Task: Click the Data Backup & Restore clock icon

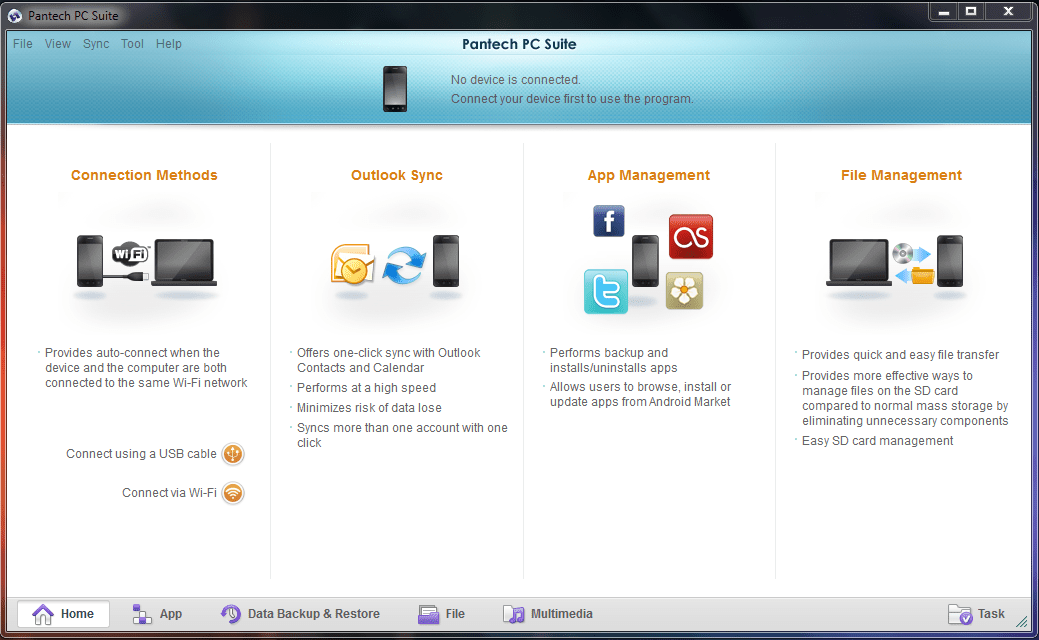Action: pos(231,614)
